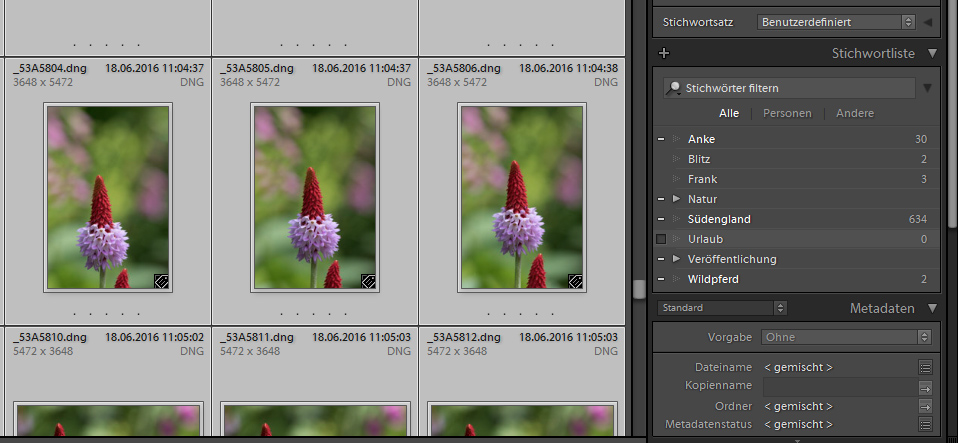Click the _53A5804.dng file name

(50, 68)
